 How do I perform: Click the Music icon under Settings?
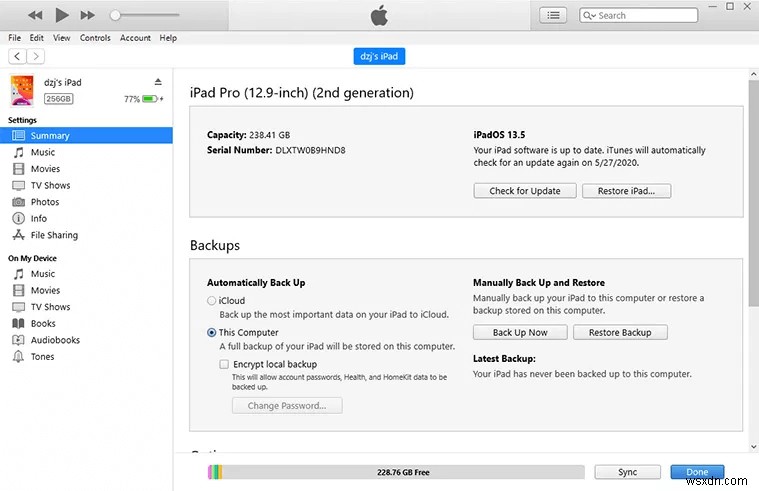(18, 153)
